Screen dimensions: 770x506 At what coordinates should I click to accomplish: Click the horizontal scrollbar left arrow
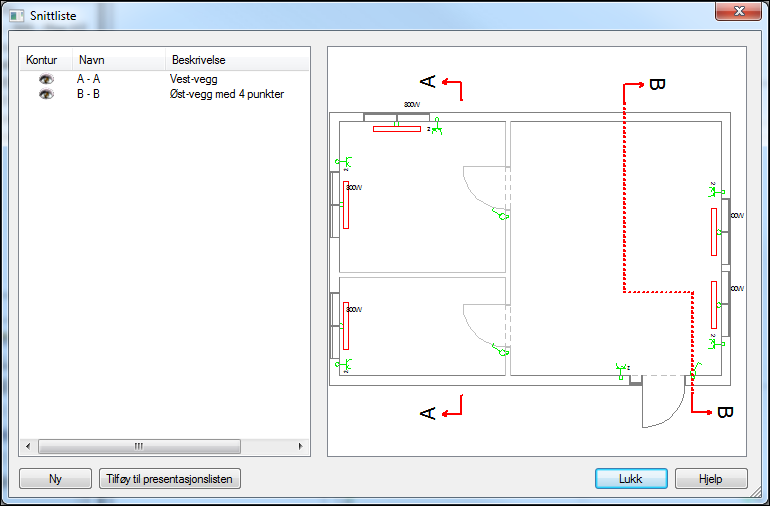[x=27, y=446]
